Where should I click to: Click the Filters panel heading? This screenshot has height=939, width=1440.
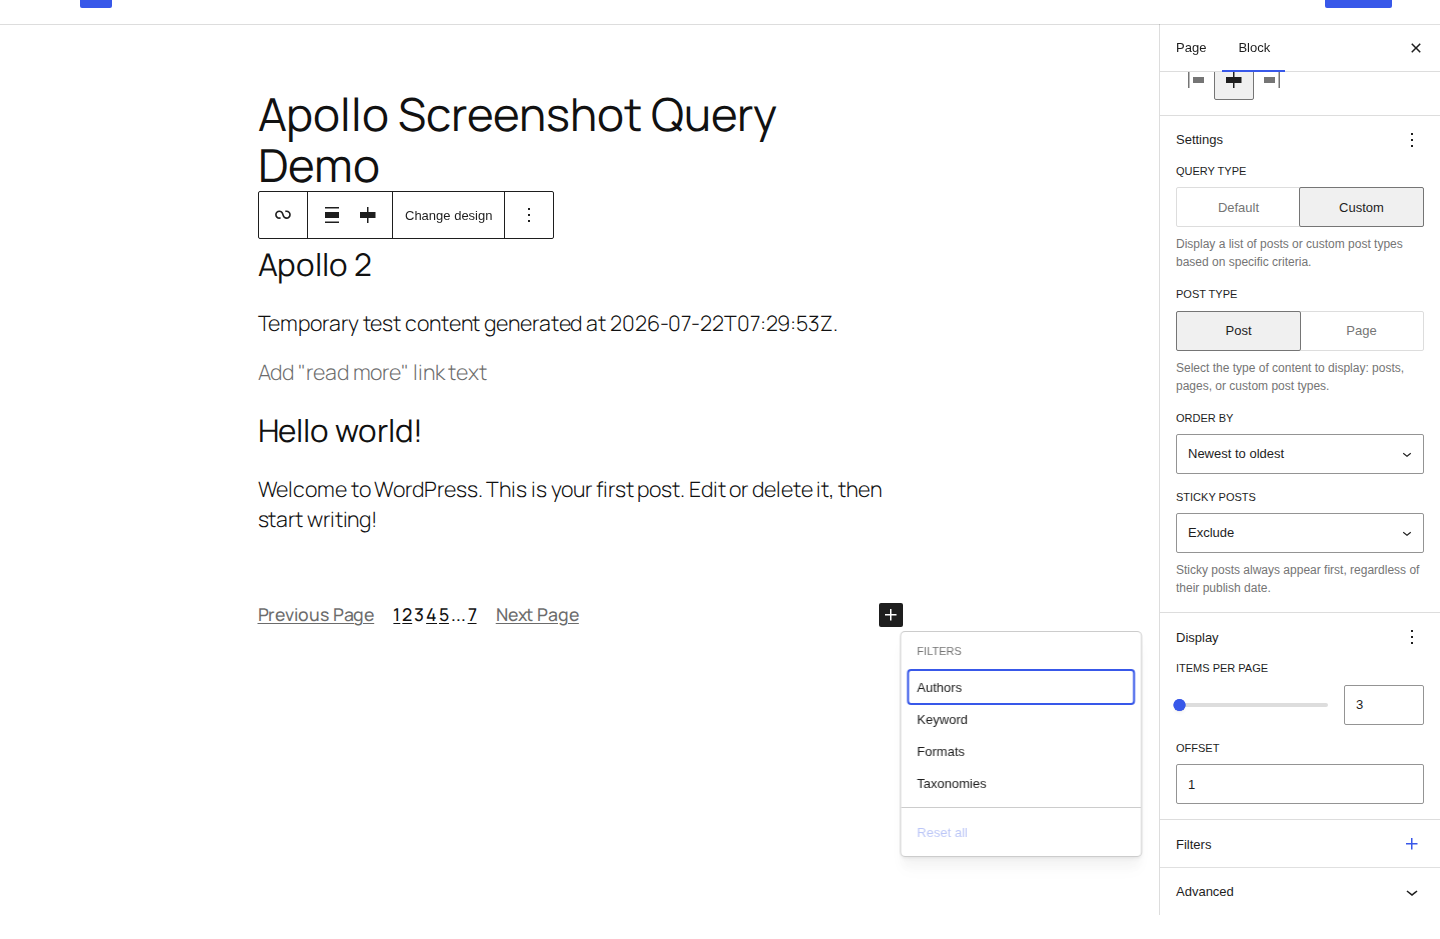[x=1194, y=844]
